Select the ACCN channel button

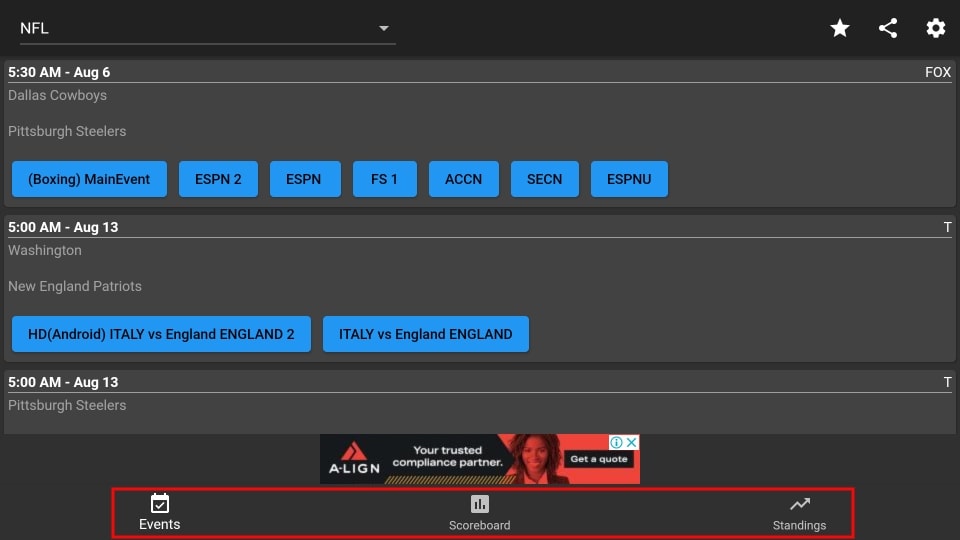[463, 179]
